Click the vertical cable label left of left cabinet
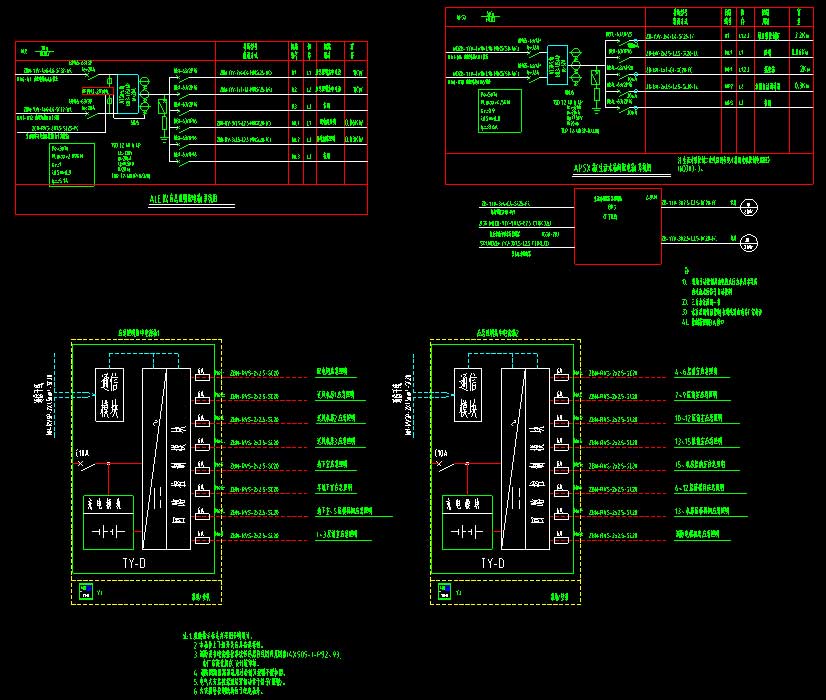 coord(43,406)
